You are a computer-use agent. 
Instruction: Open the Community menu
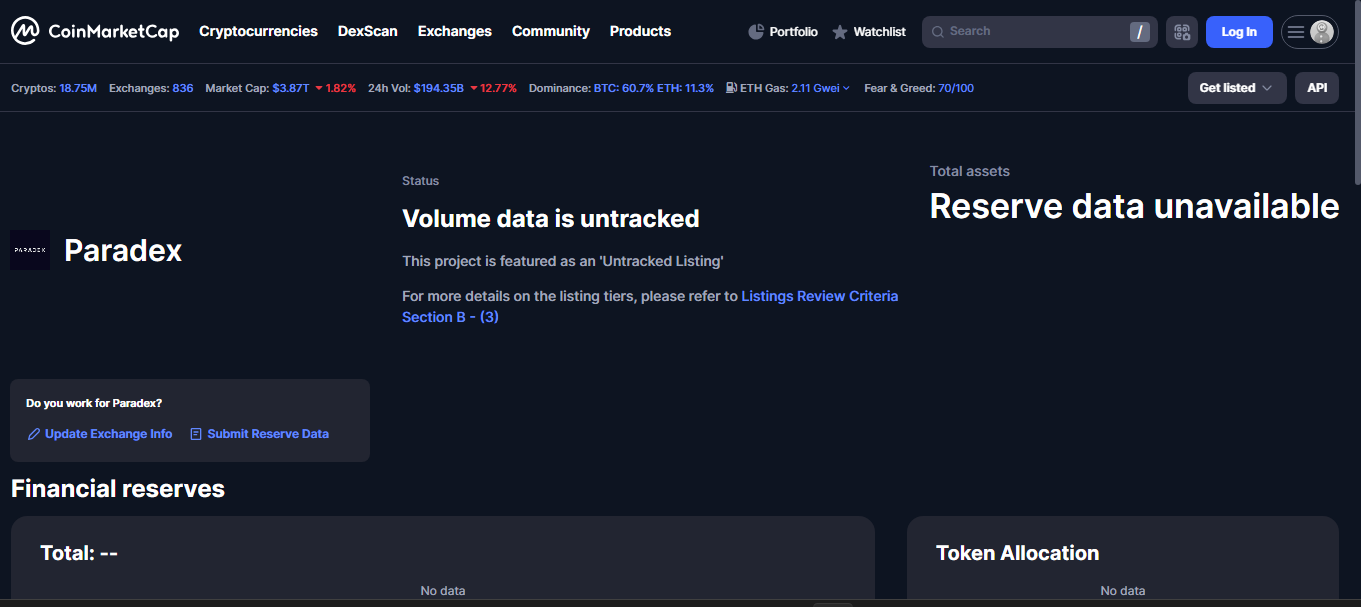click(551, 31)
